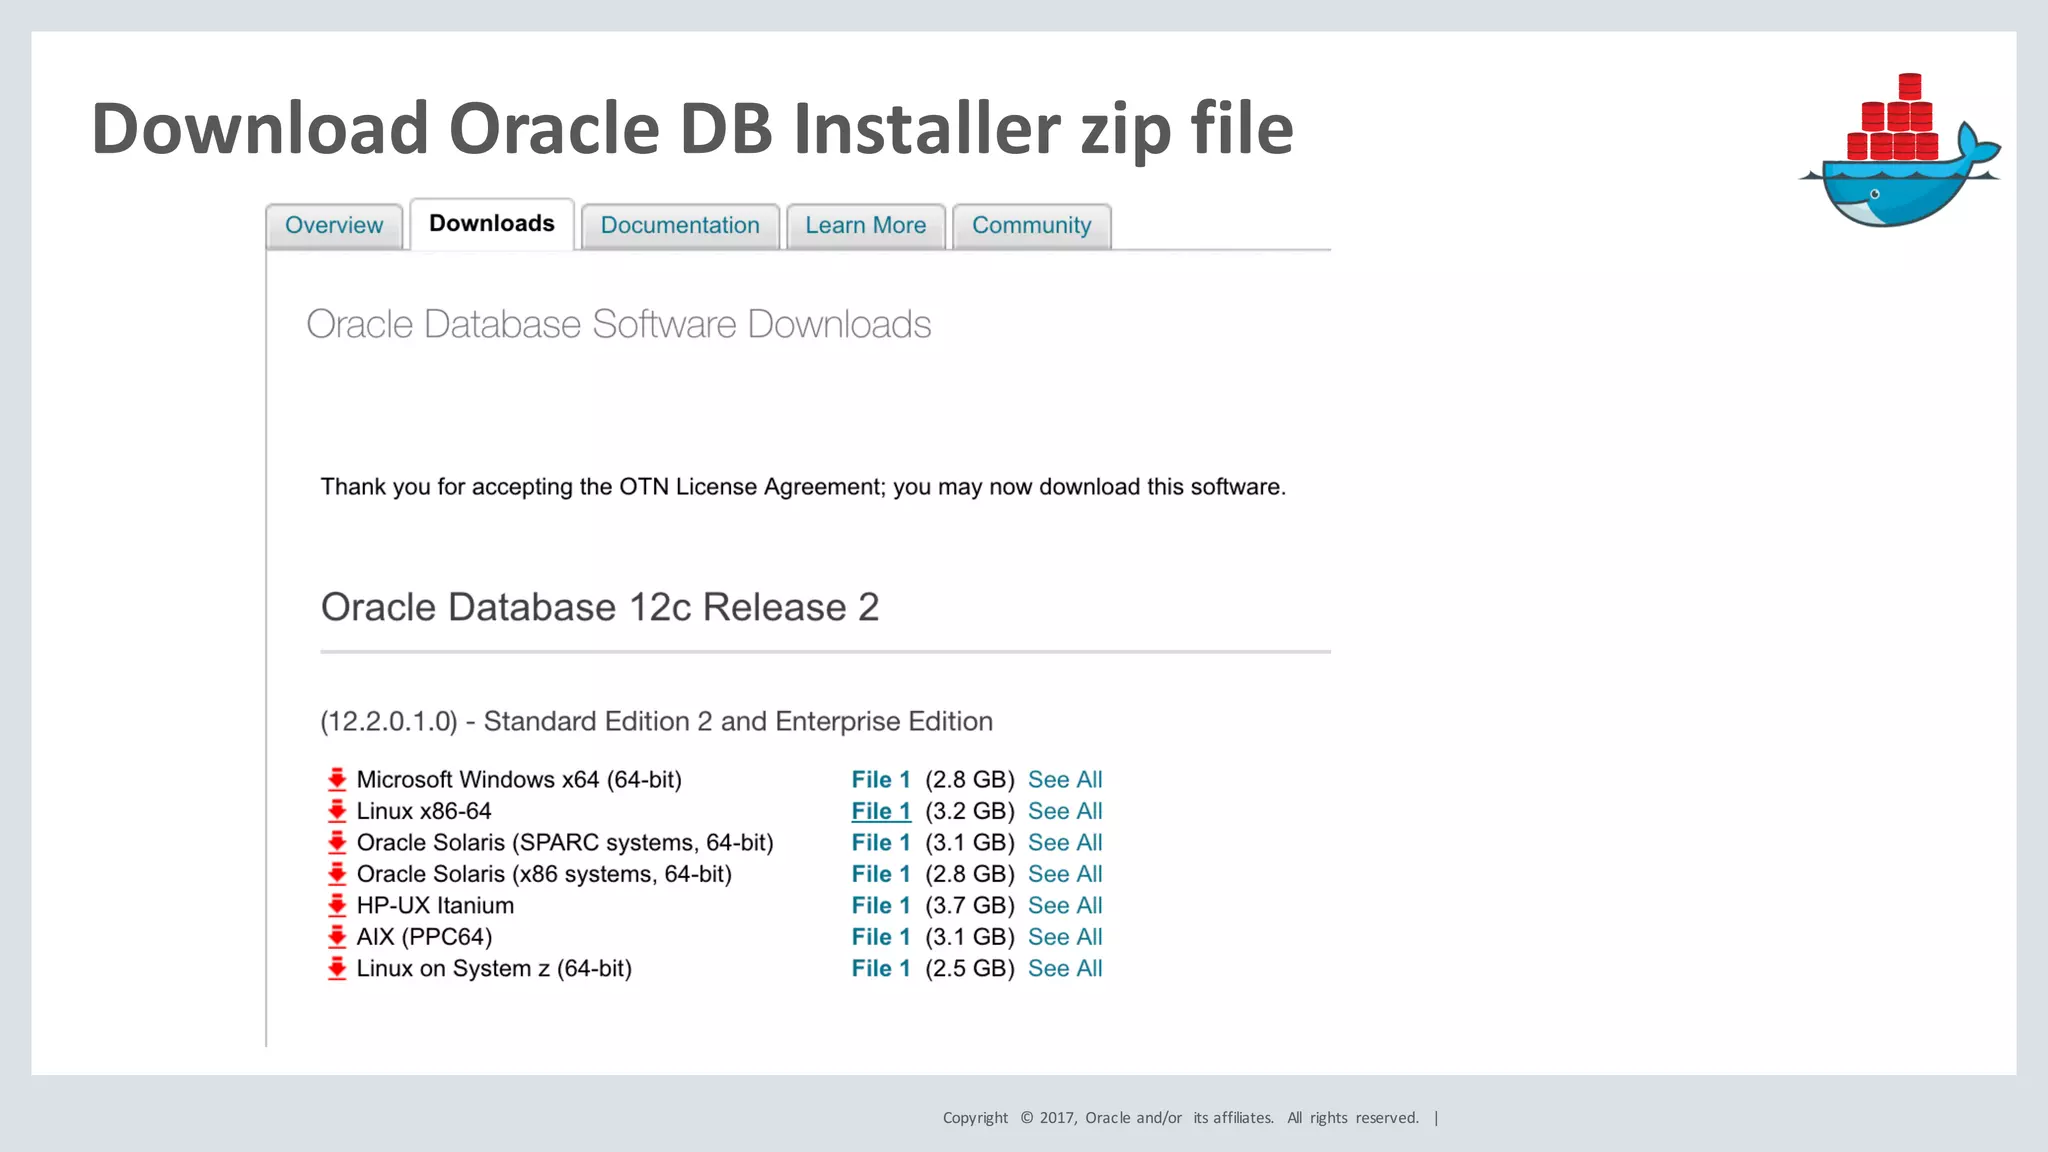
Task: Switch to the Documentation tab
Action: [680, 226]
